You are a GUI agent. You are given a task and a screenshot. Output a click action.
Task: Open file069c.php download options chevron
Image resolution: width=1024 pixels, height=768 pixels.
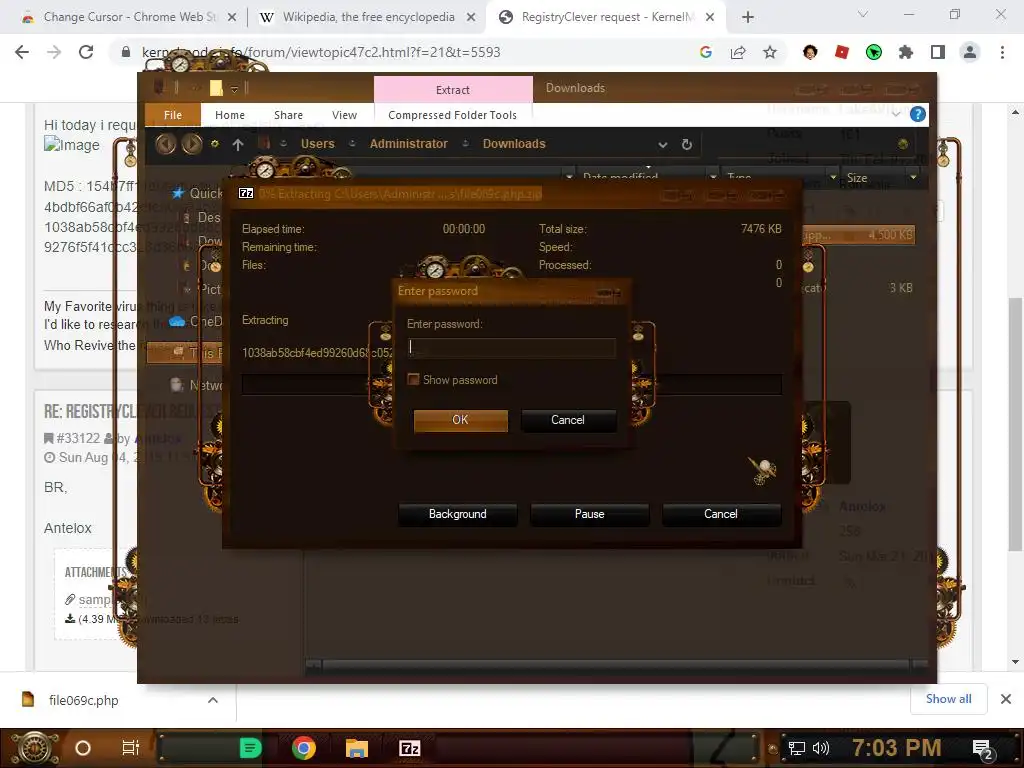pos(212,700)
